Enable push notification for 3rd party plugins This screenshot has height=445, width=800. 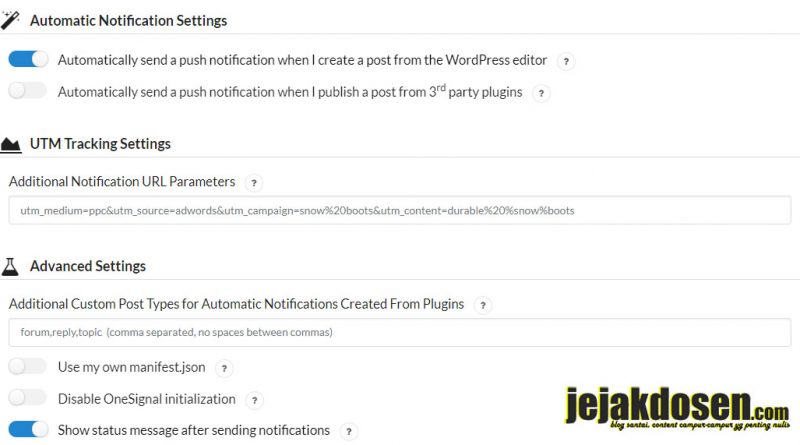[x=28, y=91]
